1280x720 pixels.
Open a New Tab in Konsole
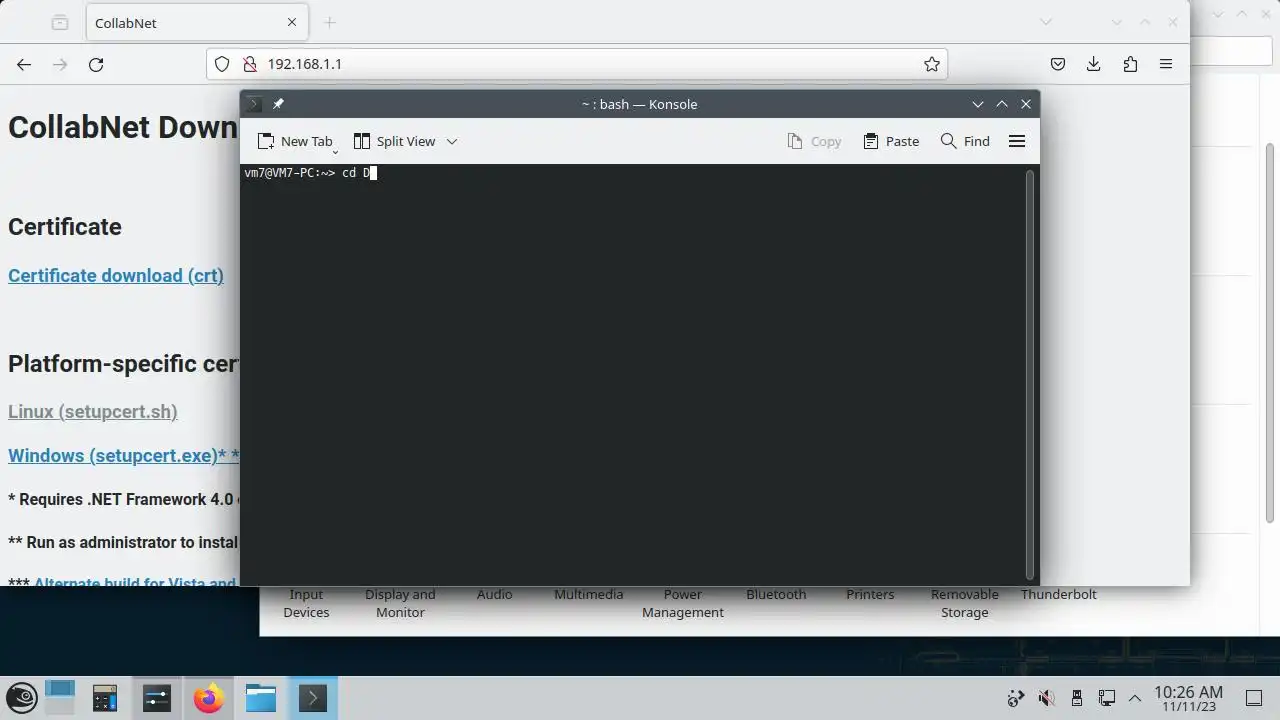click(x=294, y=141)
